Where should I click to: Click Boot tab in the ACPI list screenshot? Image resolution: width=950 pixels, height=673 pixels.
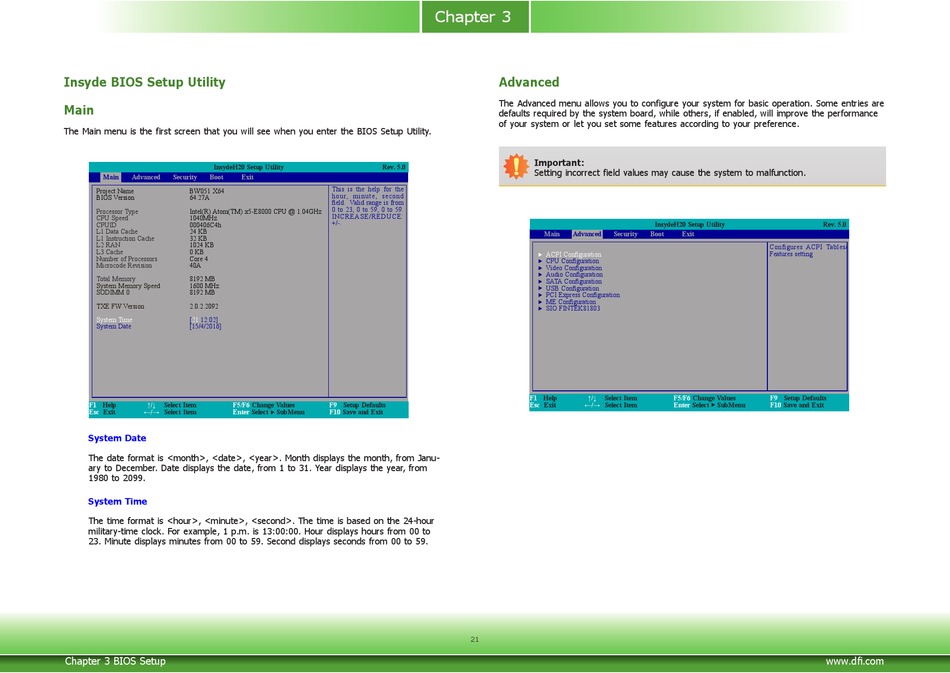click(657, 234)
